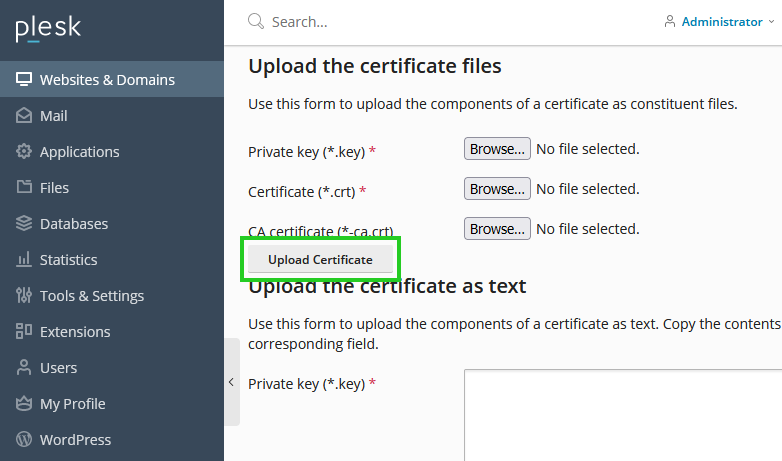This screenshot has height=461, width=782.
Task: Expand the Administrator account dropdown arrow
Action: tap(771, 22)
